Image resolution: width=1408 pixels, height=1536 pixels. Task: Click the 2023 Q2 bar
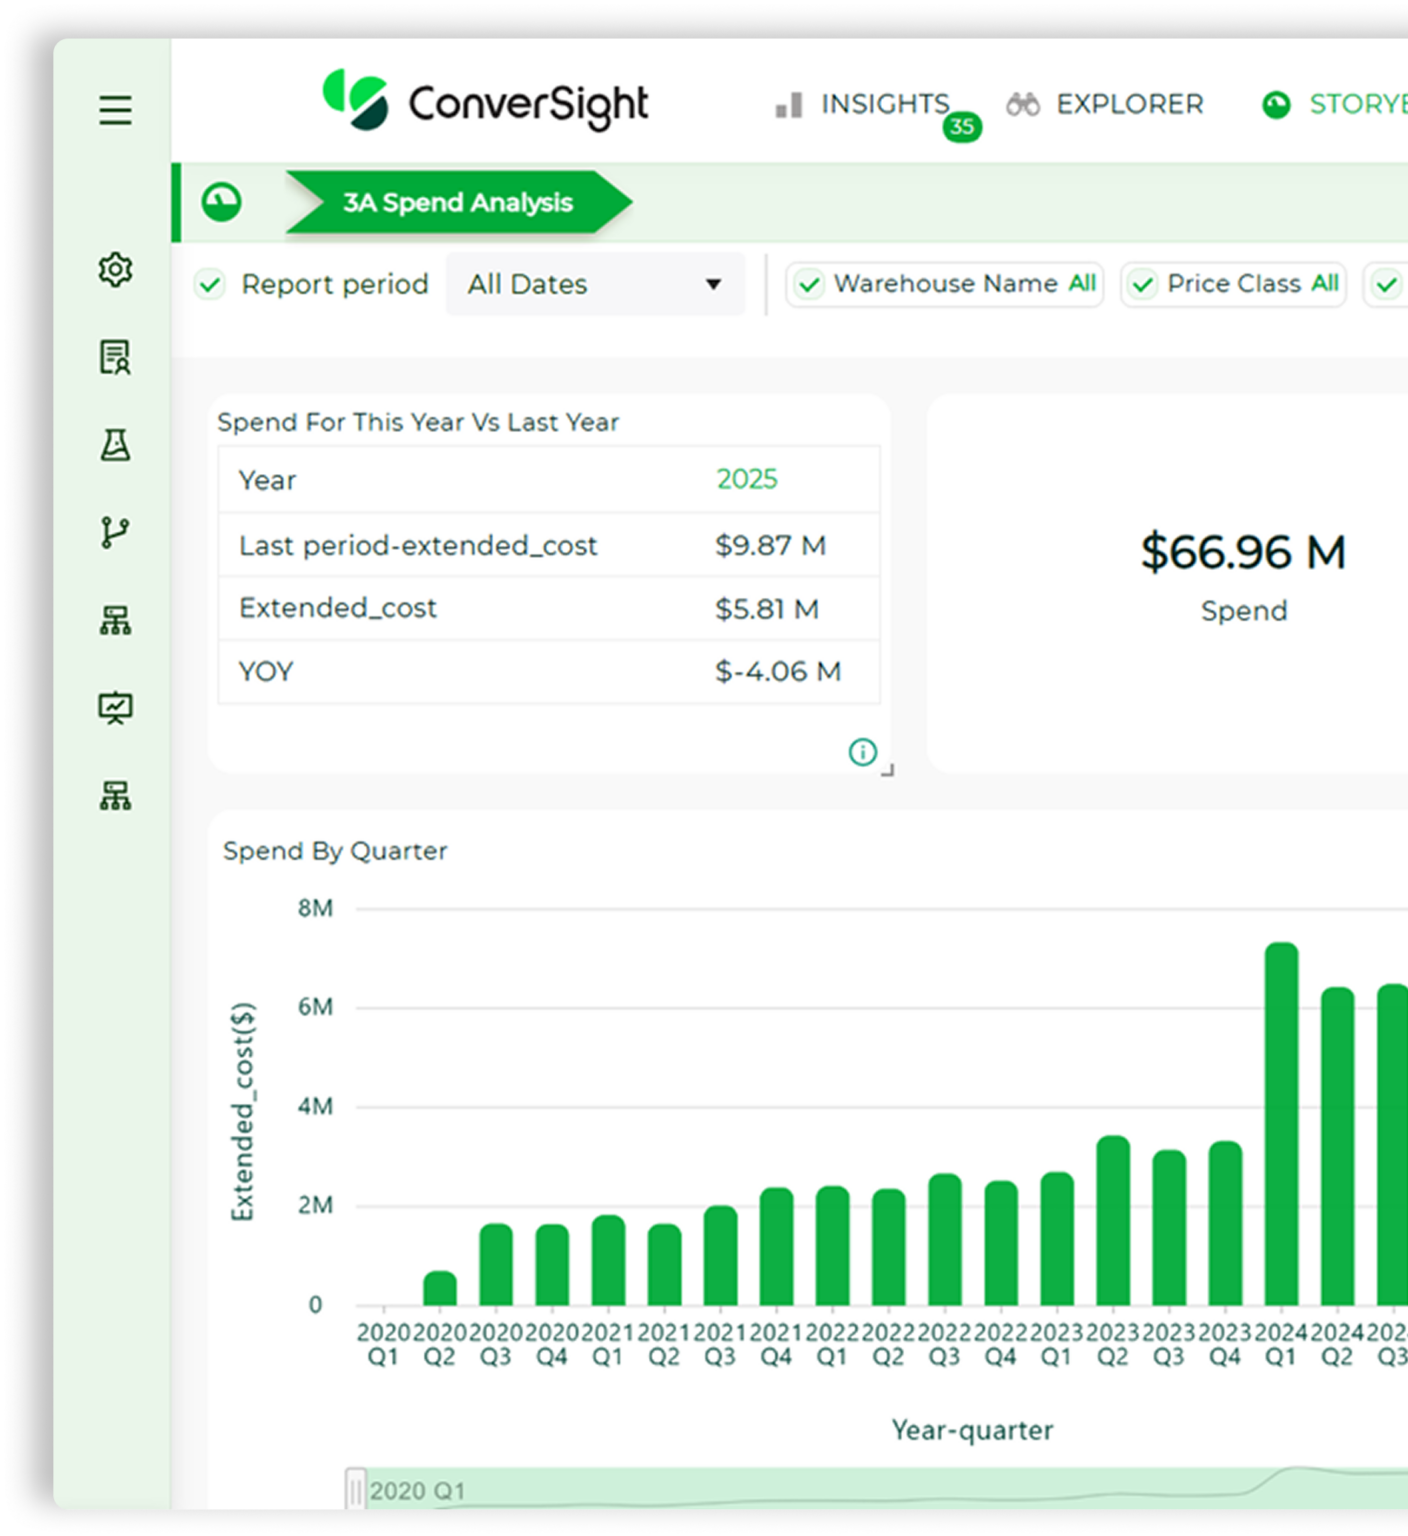click(x=1113, y=1220)
